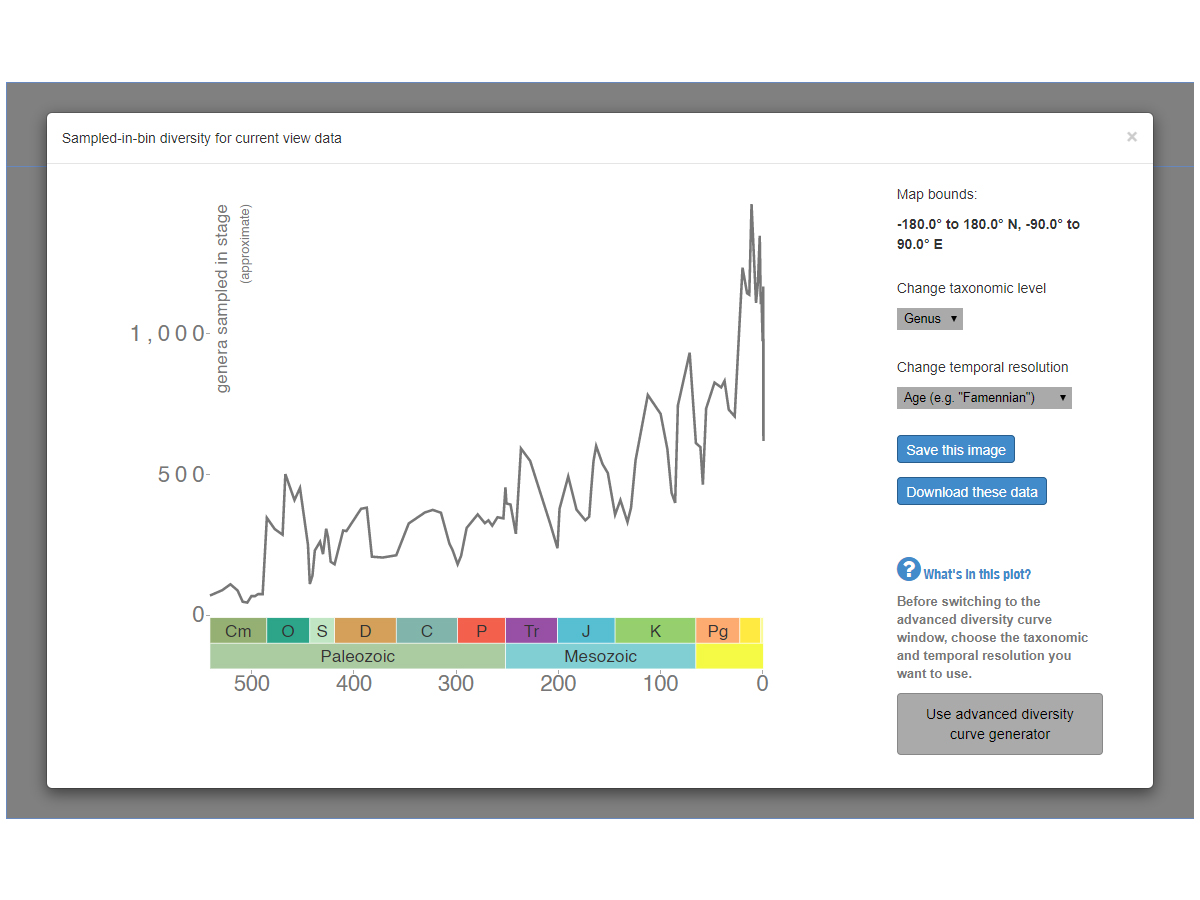Choose the D Devonian period block
This screenshot has height=900, width=1200.
coord(365,631)
